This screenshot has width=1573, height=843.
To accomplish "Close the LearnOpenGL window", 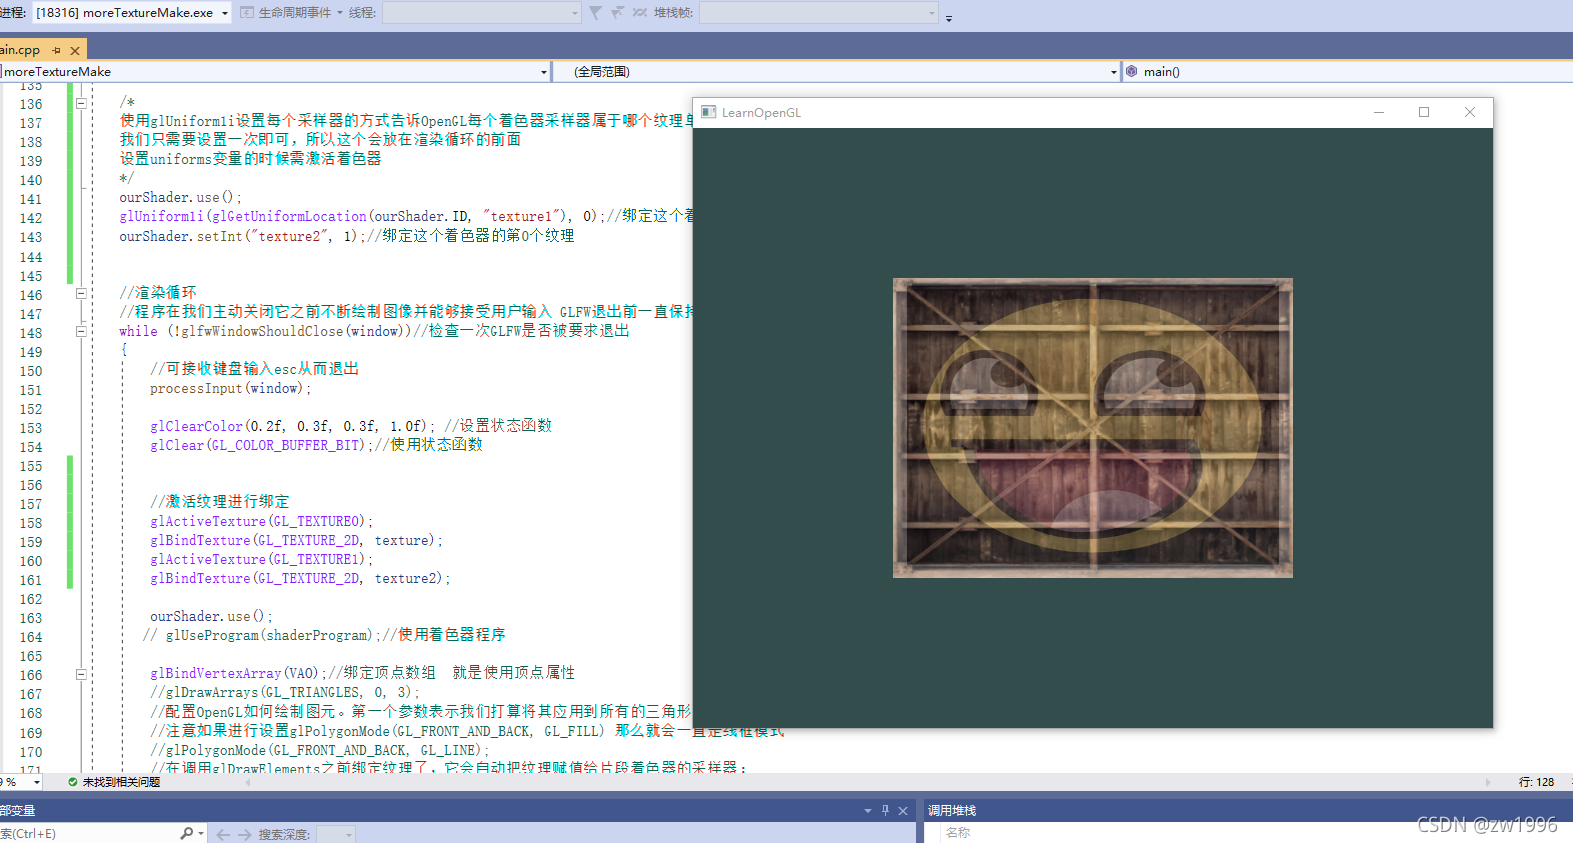I will (x=1470, y=112).
